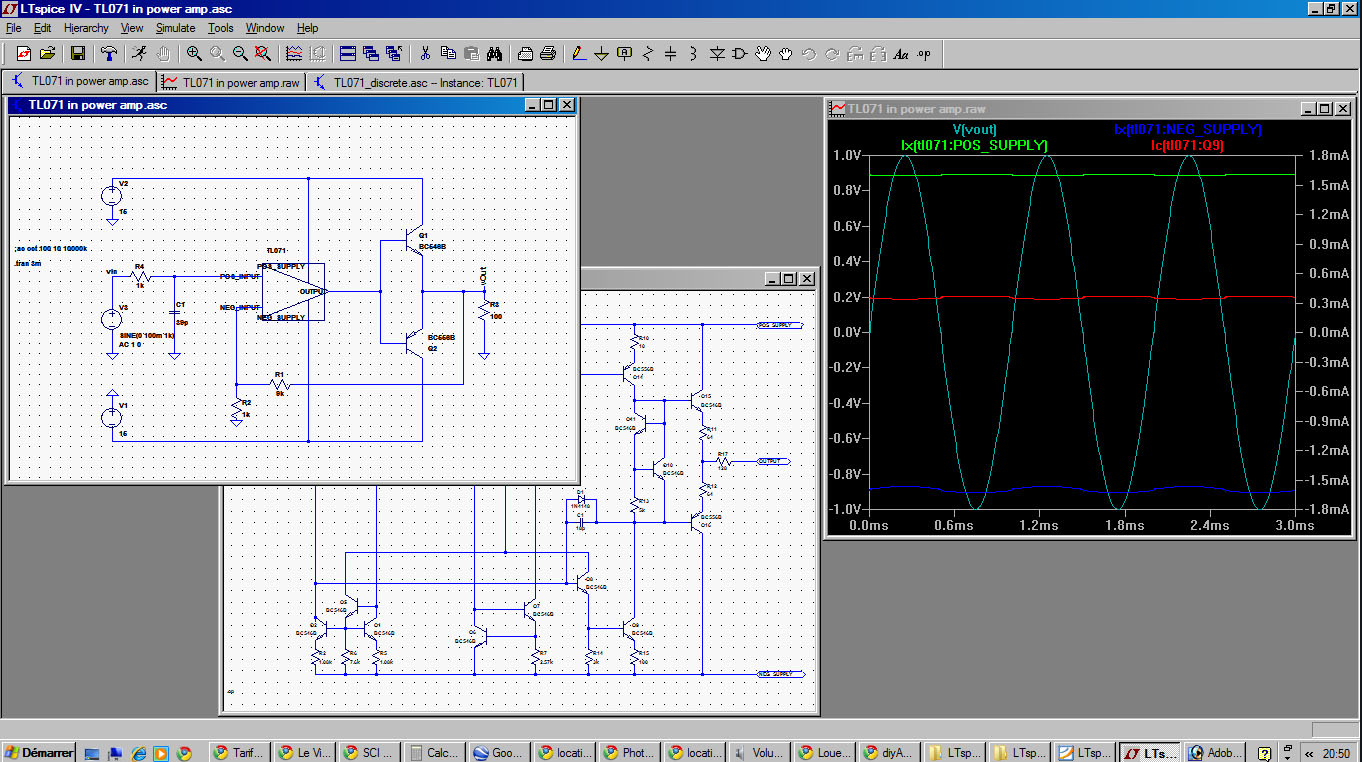The height and width of the screenshot is (762, 1362).
Task: Halt the simulation with the hand icon
Action: [163, 53]
